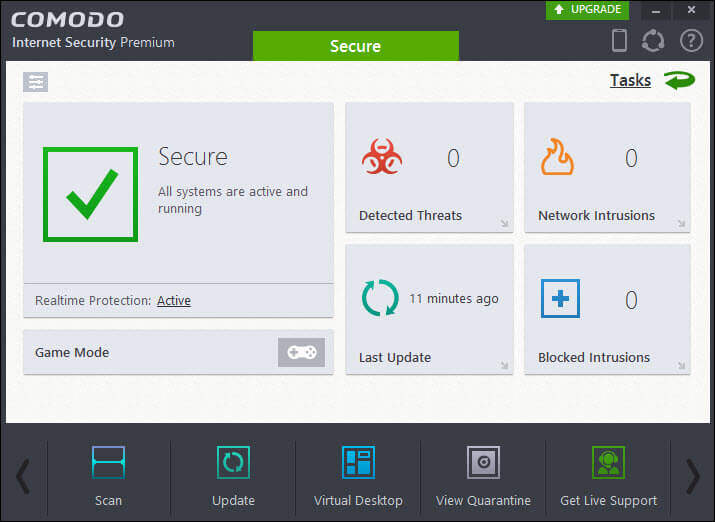Screen dimensions: 715x522
Task: Expand the Network Intrusions tile corner arrow
Action: [681, 223]
